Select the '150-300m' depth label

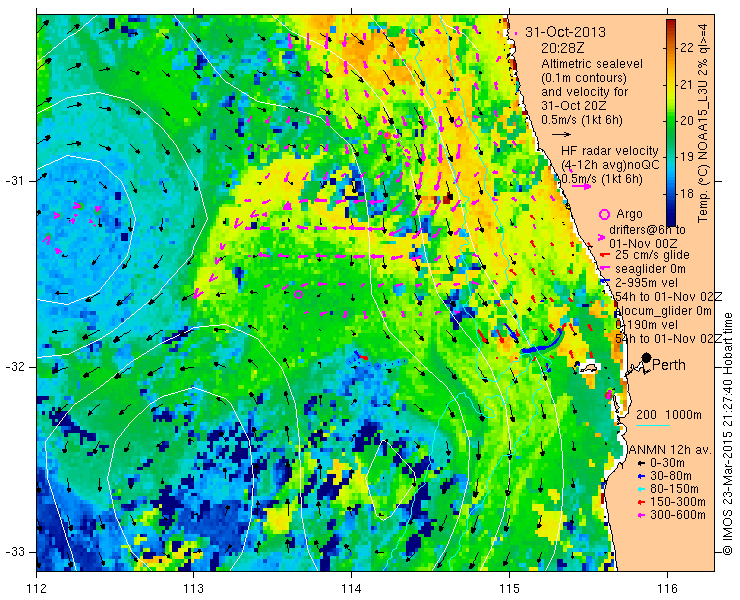[x=678, y=502]
